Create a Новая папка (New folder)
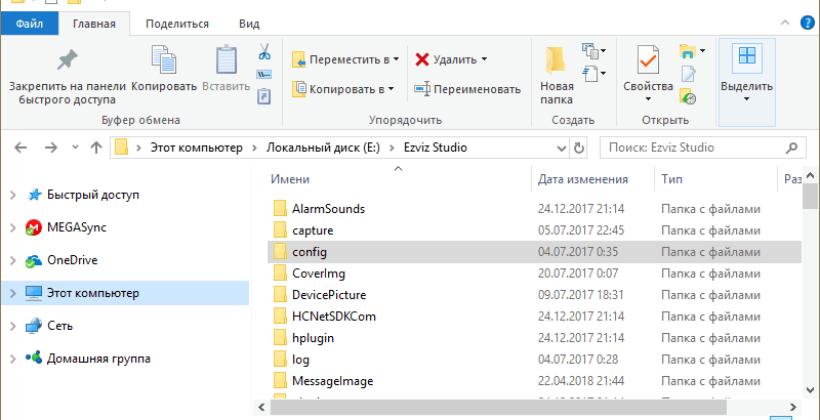The height and width of the screenshot is (420, 820). click(x=556, y=76)
